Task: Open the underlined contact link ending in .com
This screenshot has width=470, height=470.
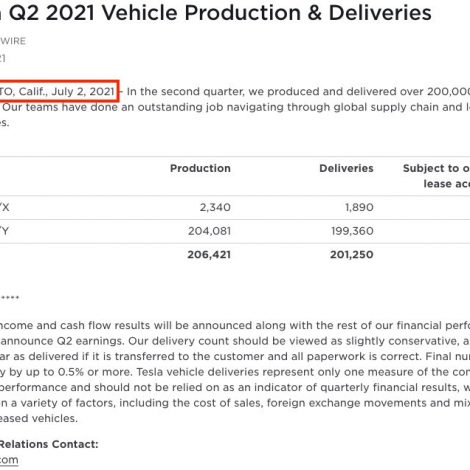Action: (x=9, y=460)
